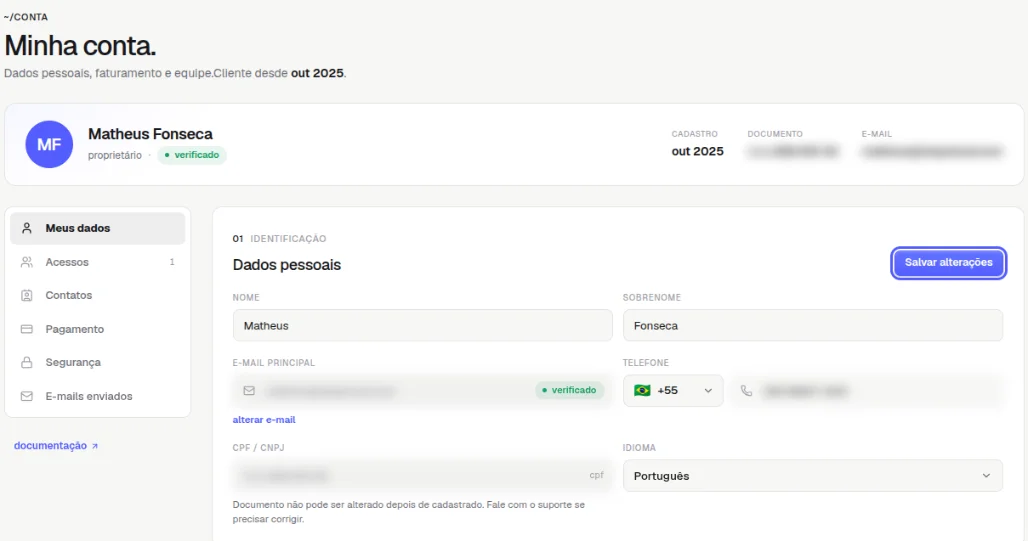
Task: View the E-mails enviados section
Action: (98, 396)
